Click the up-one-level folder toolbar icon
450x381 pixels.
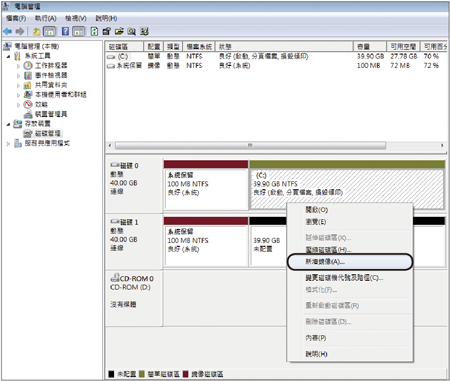(36, 32)
